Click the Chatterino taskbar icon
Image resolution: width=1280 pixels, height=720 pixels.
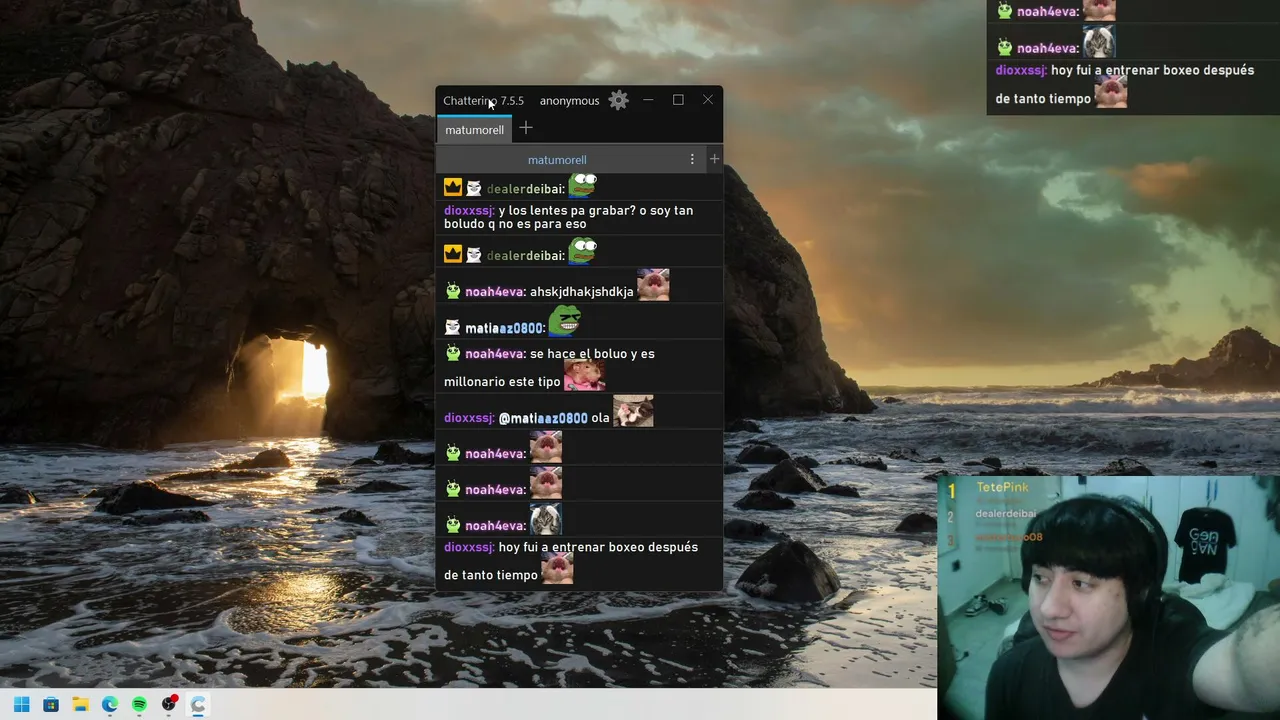point(198,704)
